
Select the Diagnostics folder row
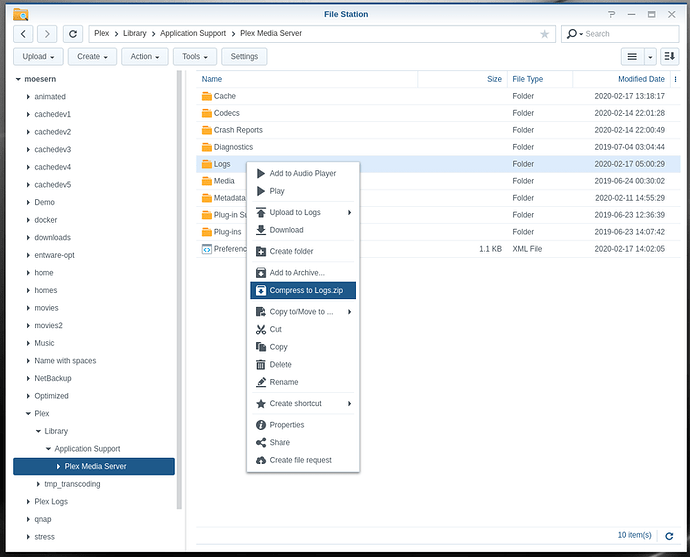point(438,147)
